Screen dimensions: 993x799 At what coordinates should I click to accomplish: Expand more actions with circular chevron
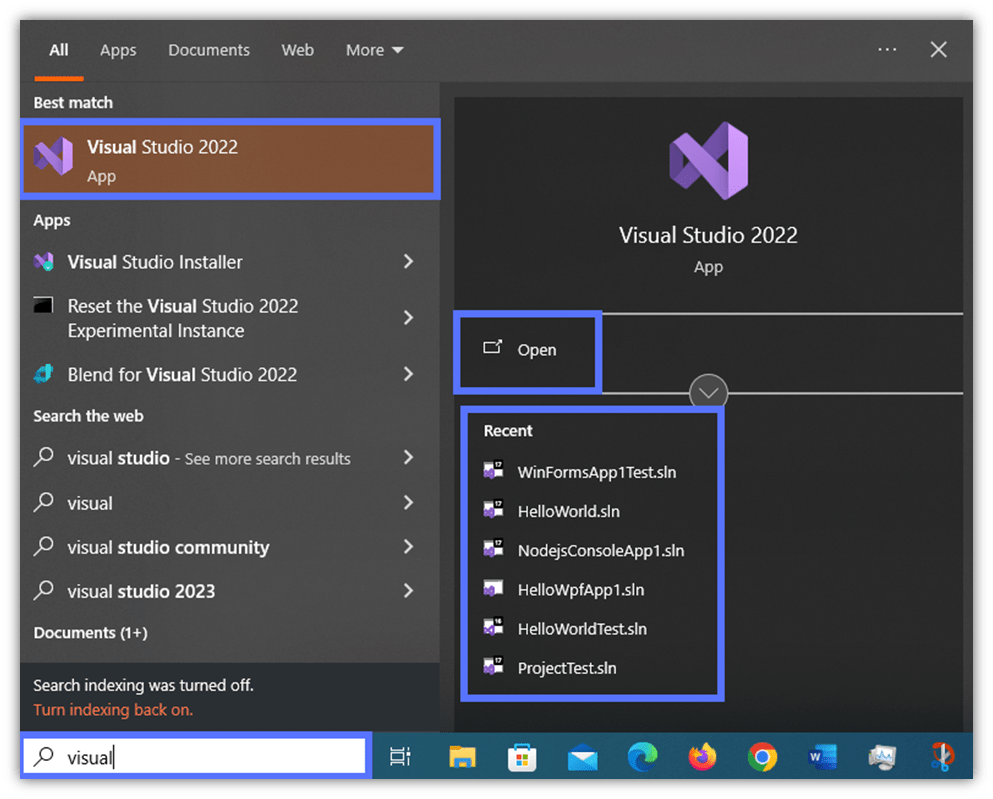[709, 393]
